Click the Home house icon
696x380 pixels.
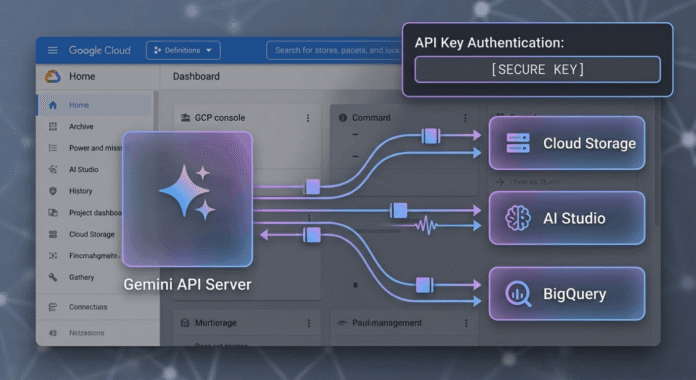(x=53, y=105)
